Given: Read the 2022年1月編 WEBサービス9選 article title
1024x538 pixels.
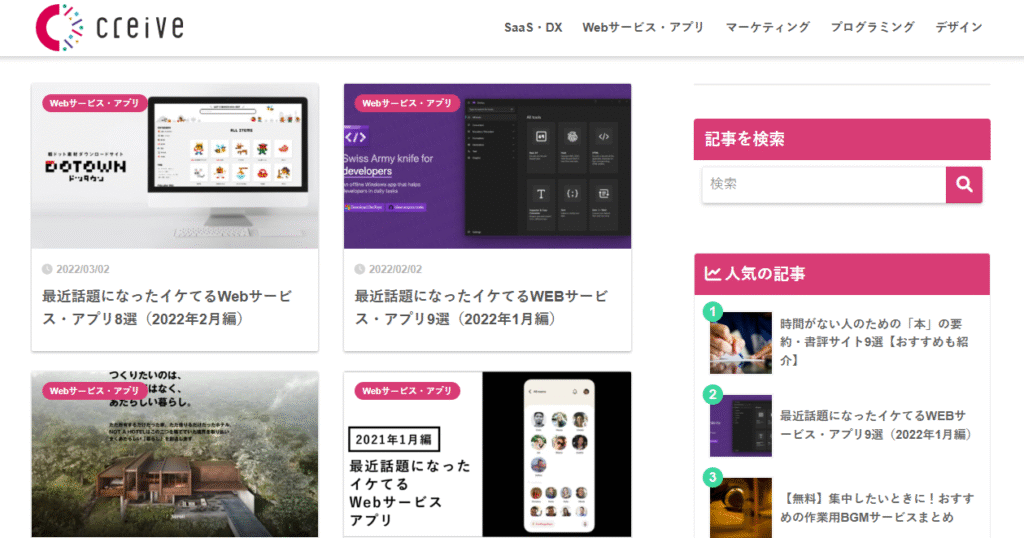Looking at the screenshot, I should [x=481, y=308].
